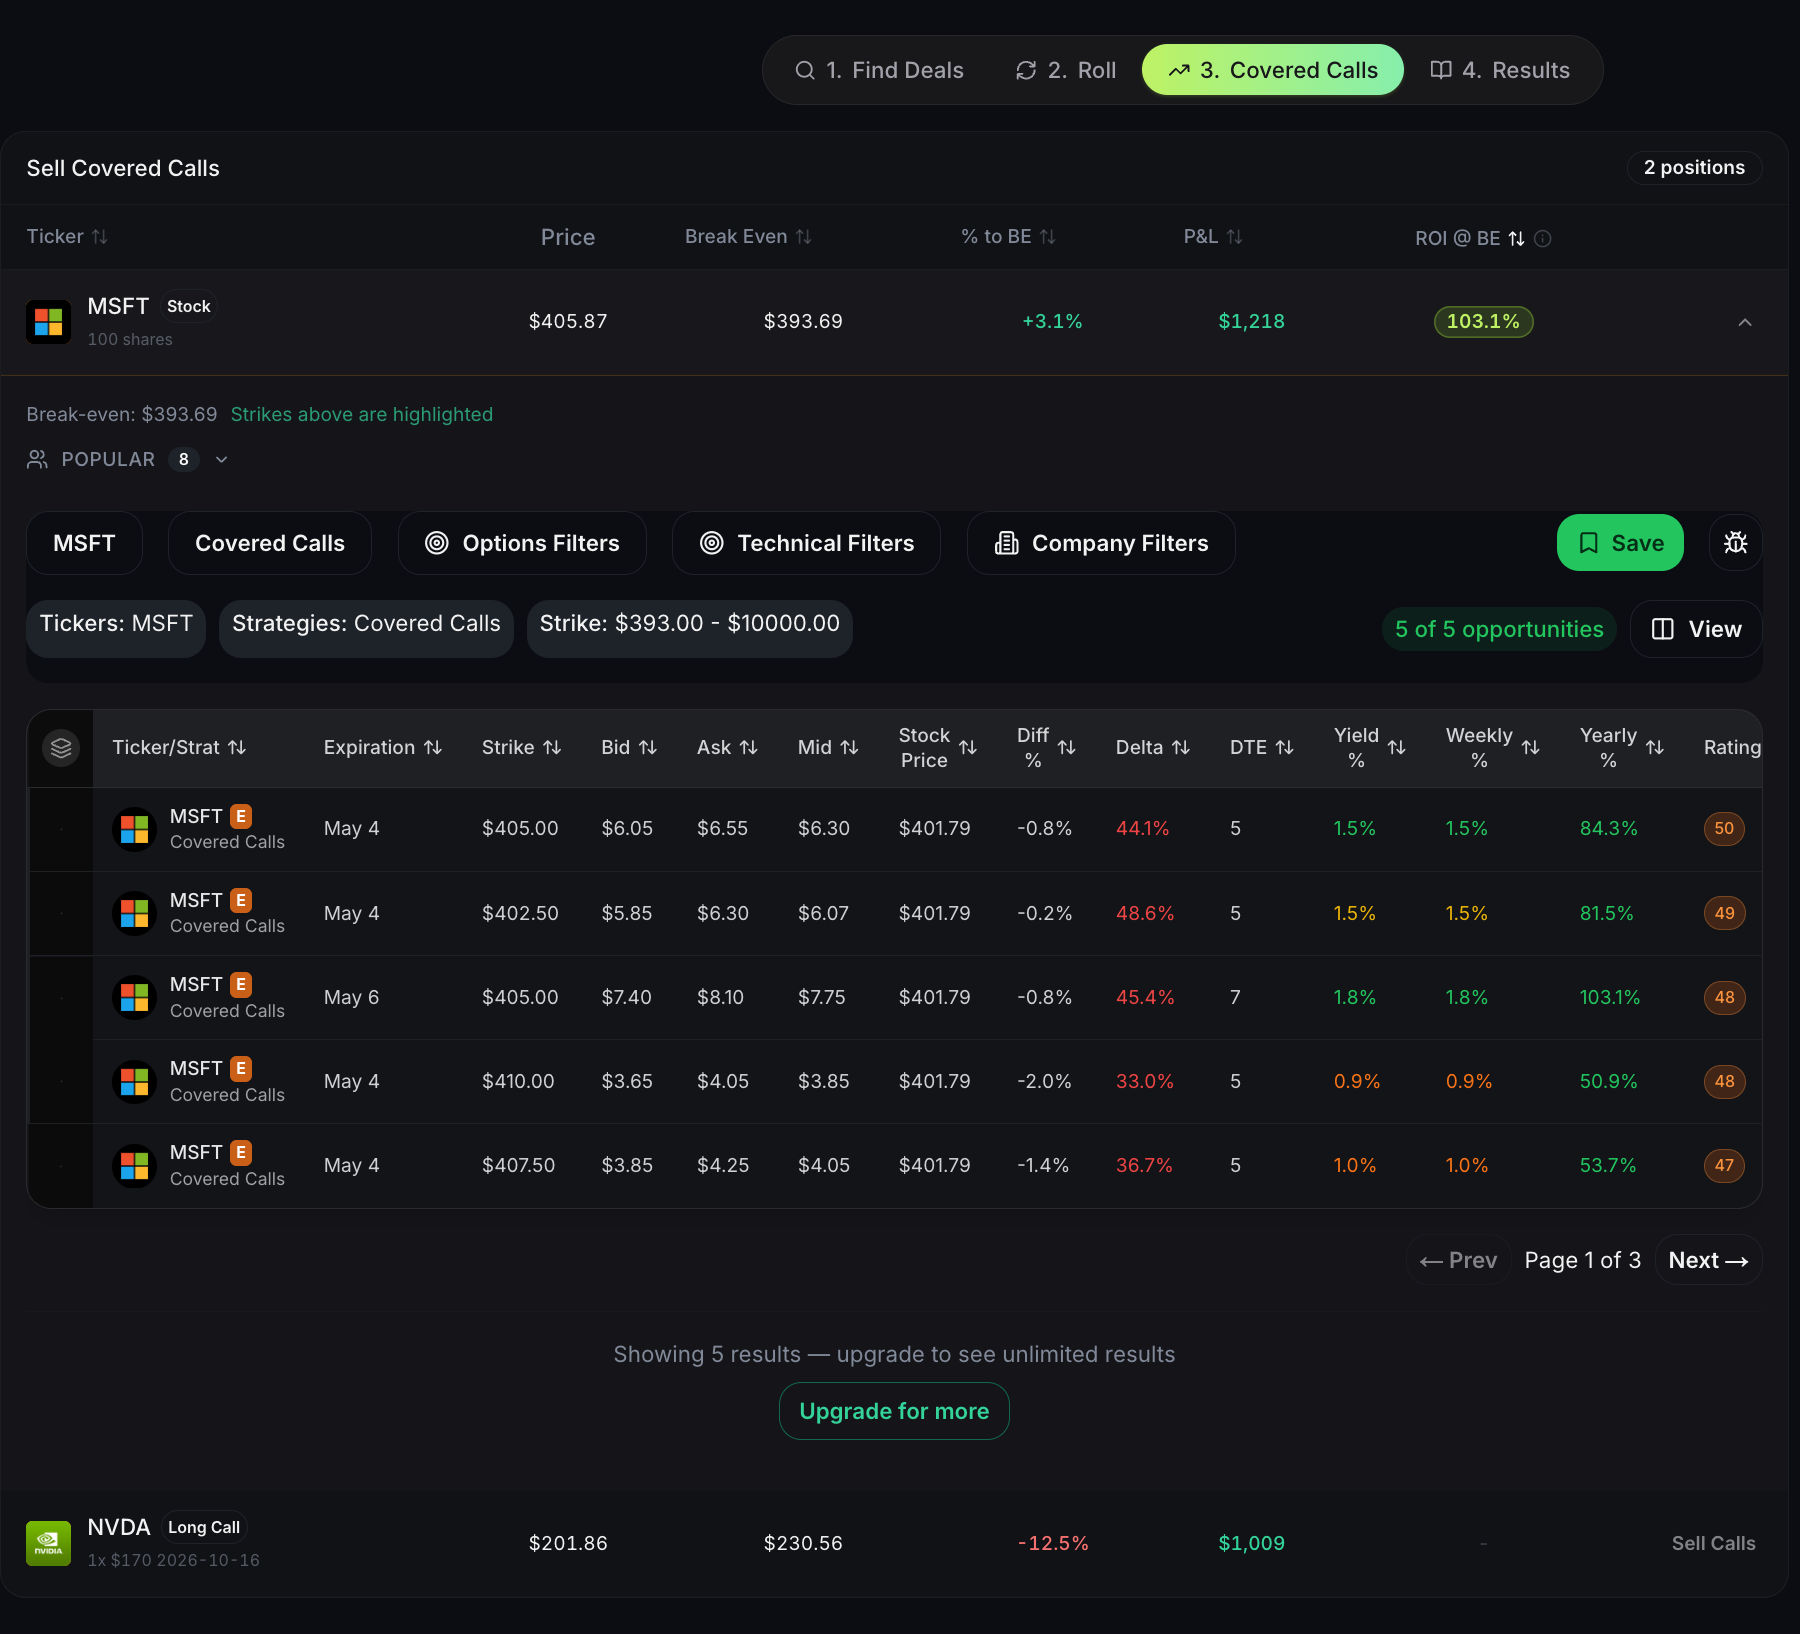The height and width of the screenshot is (1634, 1800).
Task: Open the 1. Find Deals tab
Action: click(879, 70)
